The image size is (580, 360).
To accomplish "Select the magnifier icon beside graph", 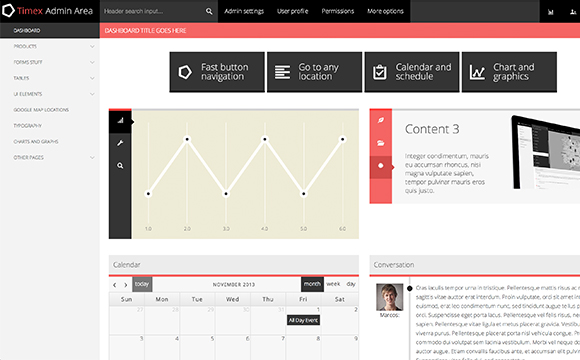I will coord(120,166).
